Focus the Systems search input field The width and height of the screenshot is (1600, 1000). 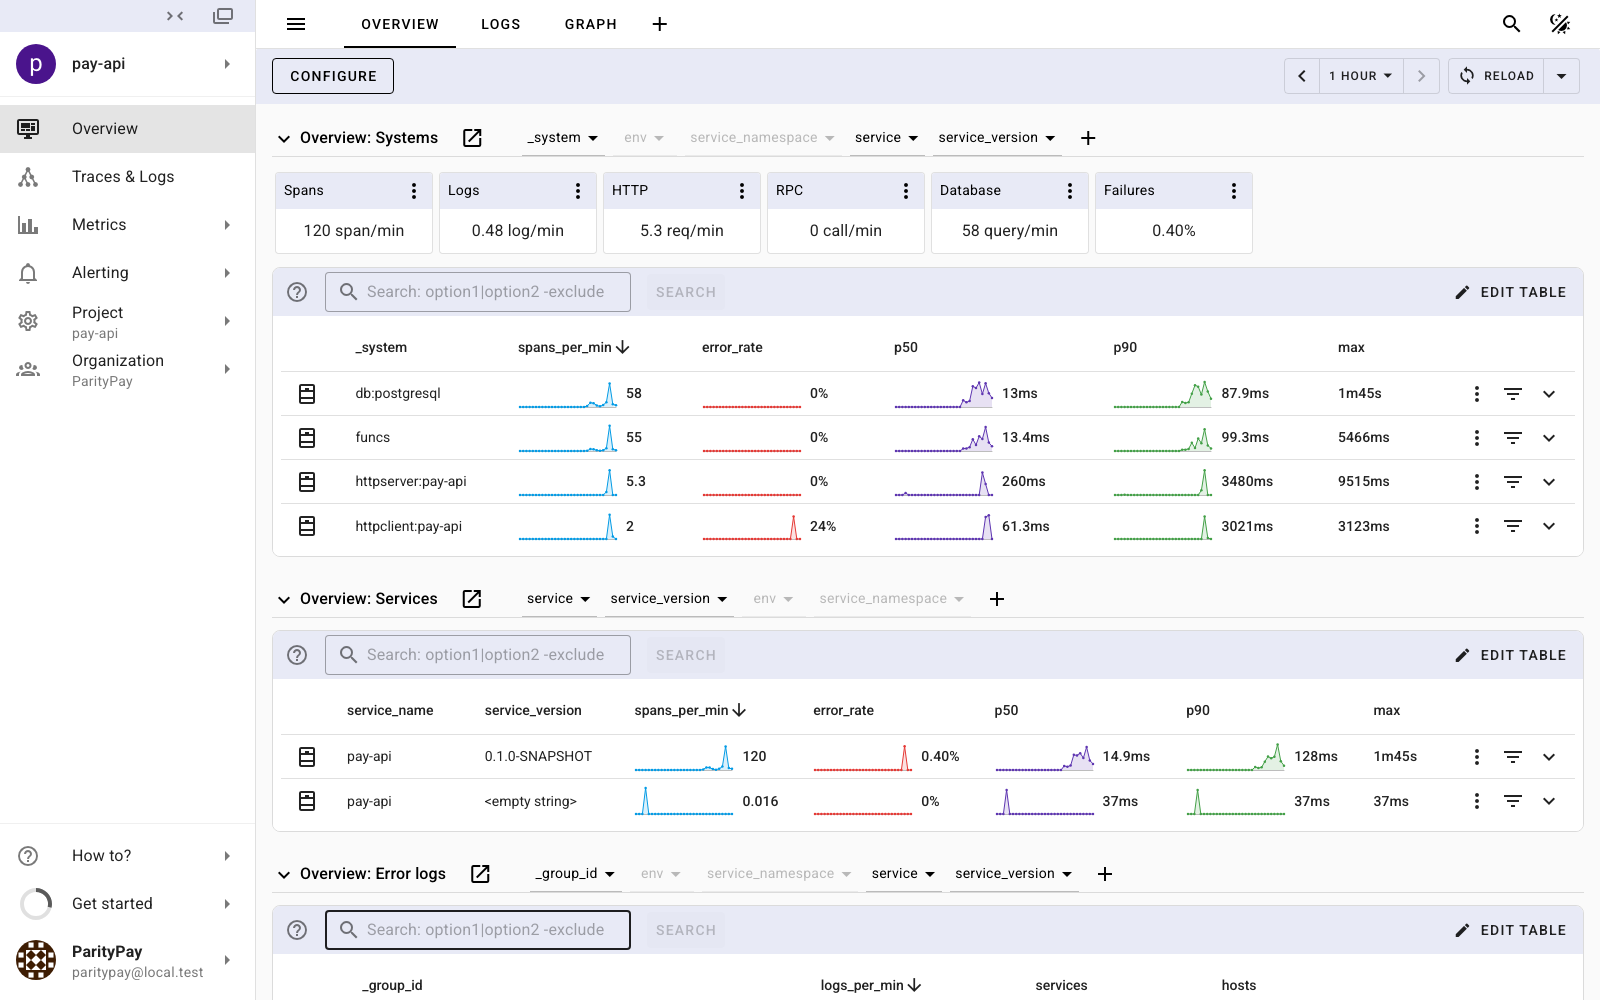click(478, 292)
